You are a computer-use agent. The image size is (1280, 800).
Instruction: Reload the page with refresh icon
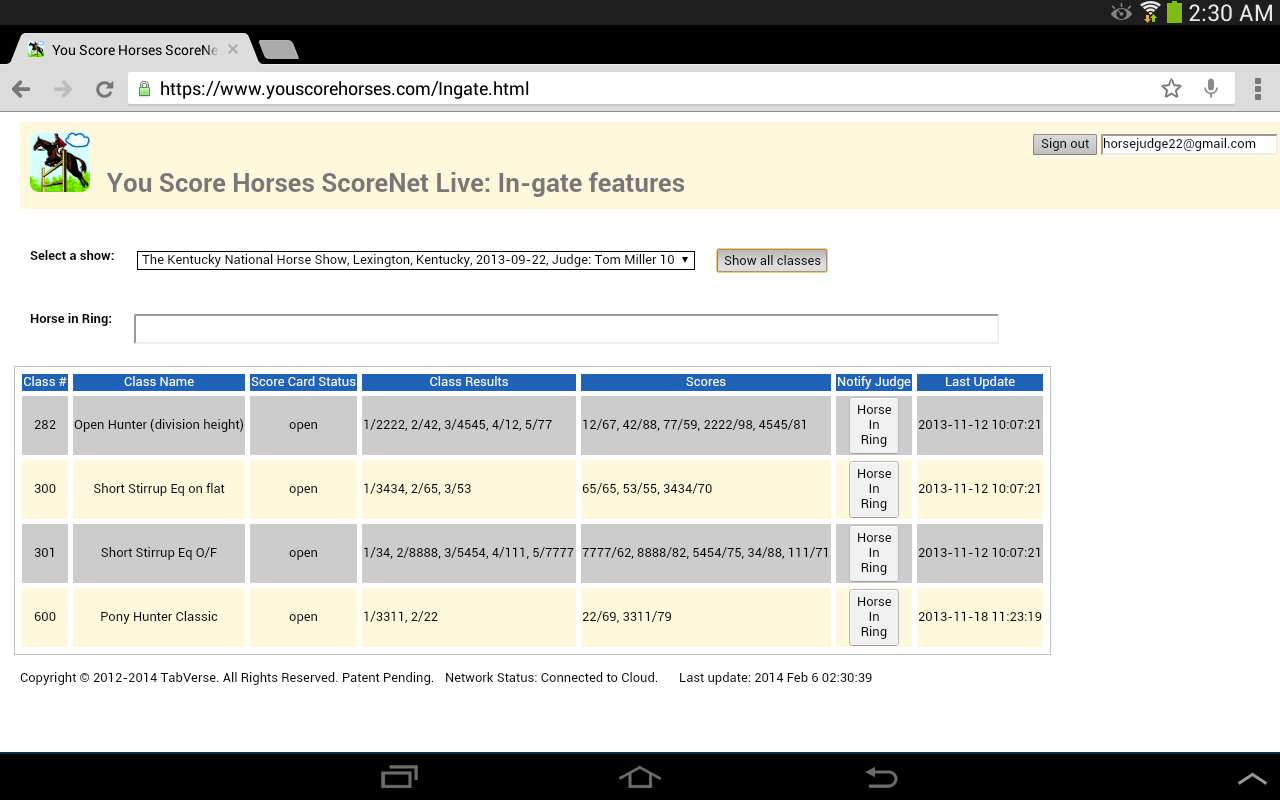pyautogui.click(x=104, y=89)
